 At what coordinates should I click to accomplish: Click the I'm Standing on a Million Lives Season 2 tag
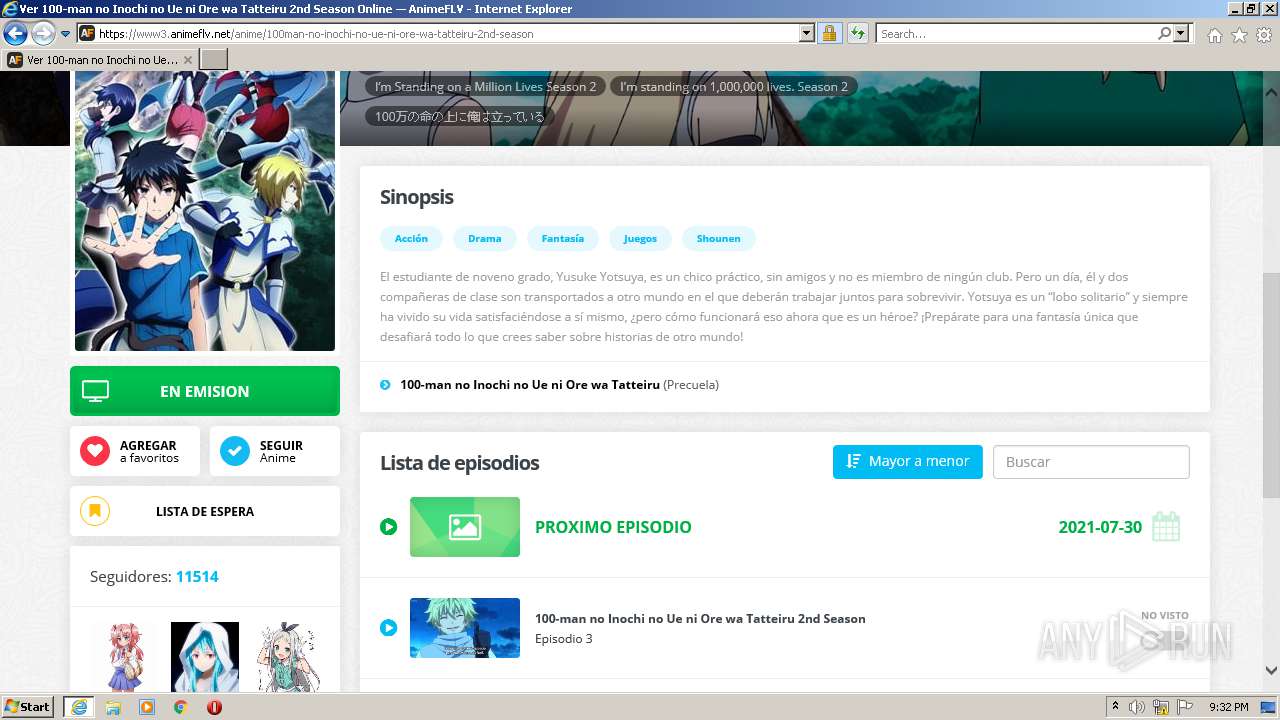tap(485, 87)
